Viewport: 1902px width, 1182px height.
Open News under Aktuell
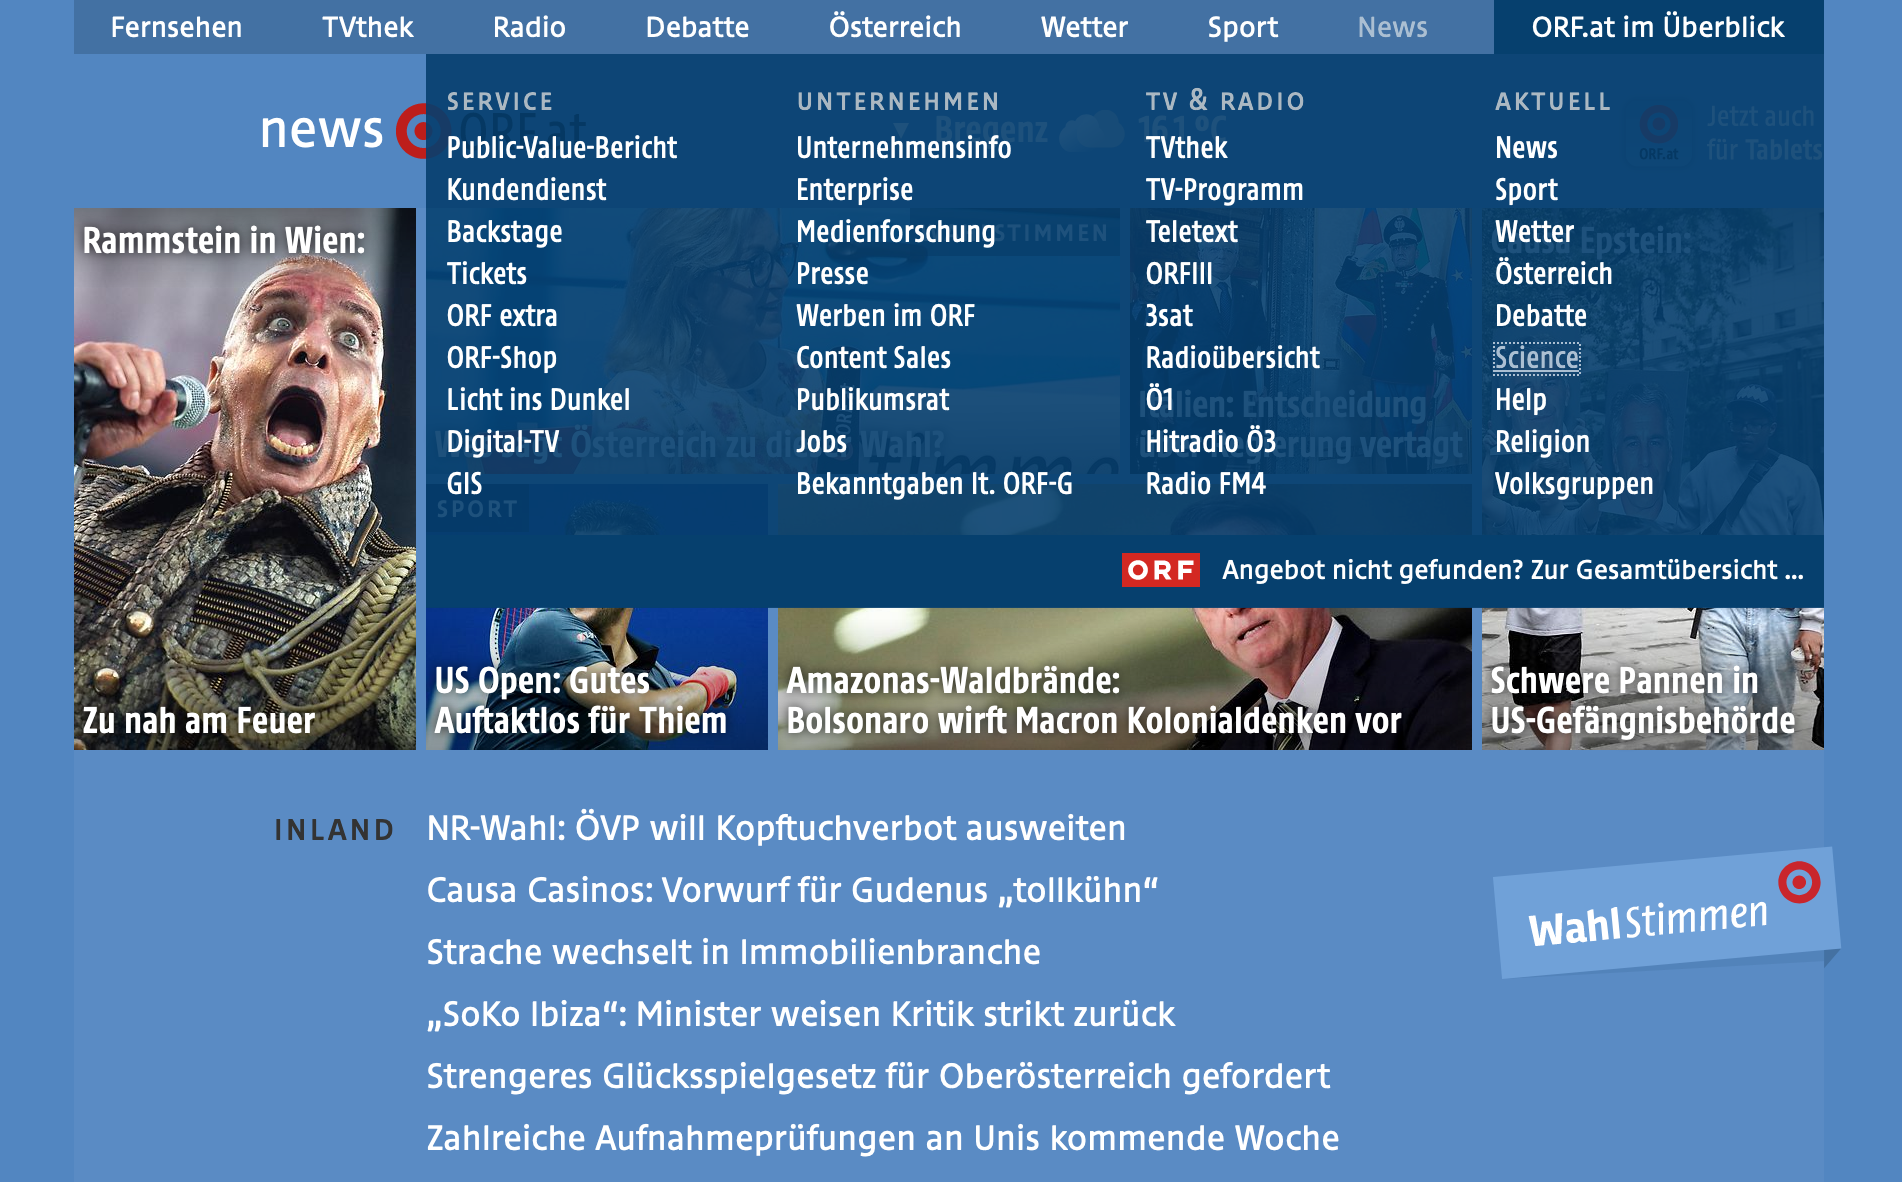tap(1526, 148)
